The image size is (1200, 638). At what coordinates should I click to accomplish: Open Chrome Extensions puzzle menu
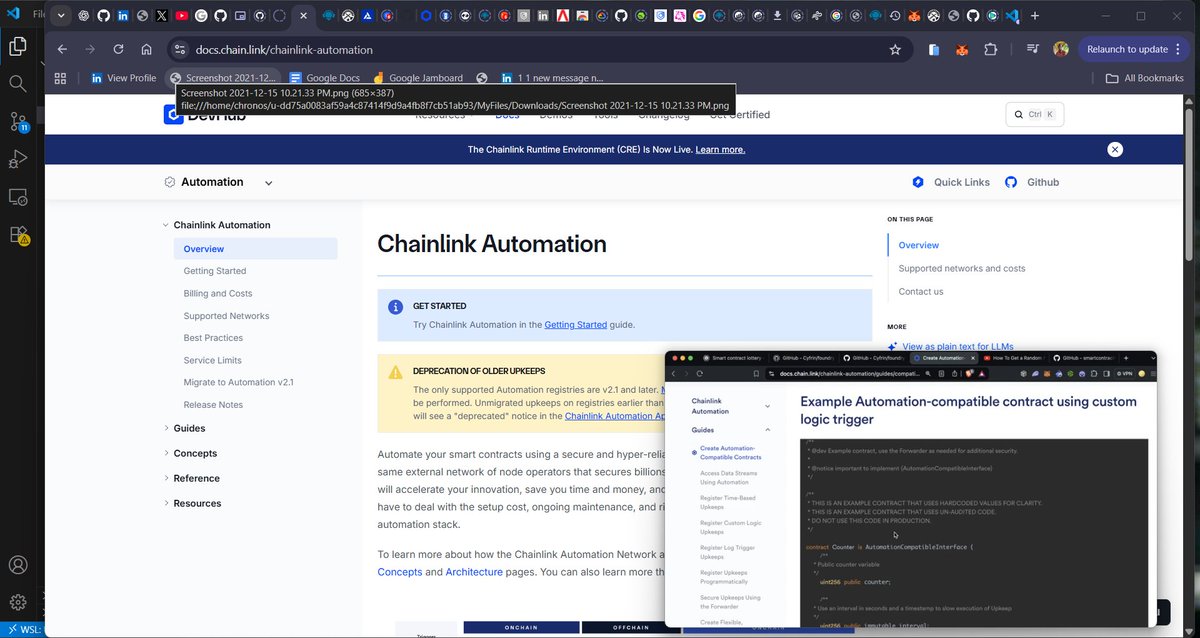(991, 49)
